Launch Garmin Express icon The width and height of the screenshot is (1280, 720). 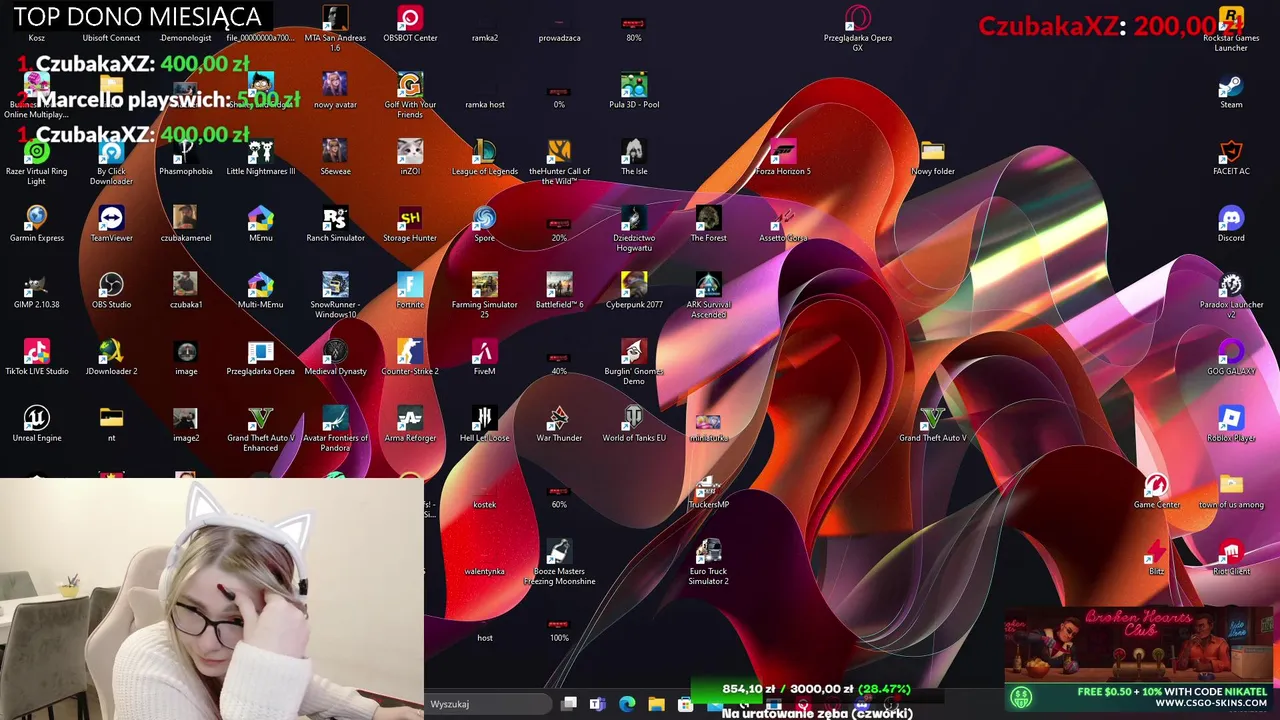[x=37, y=219]
